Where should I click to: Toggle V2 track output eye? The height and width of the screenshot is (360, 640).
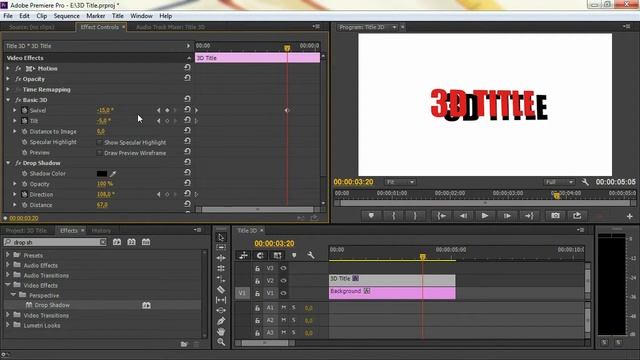click(x=283, y=281)
